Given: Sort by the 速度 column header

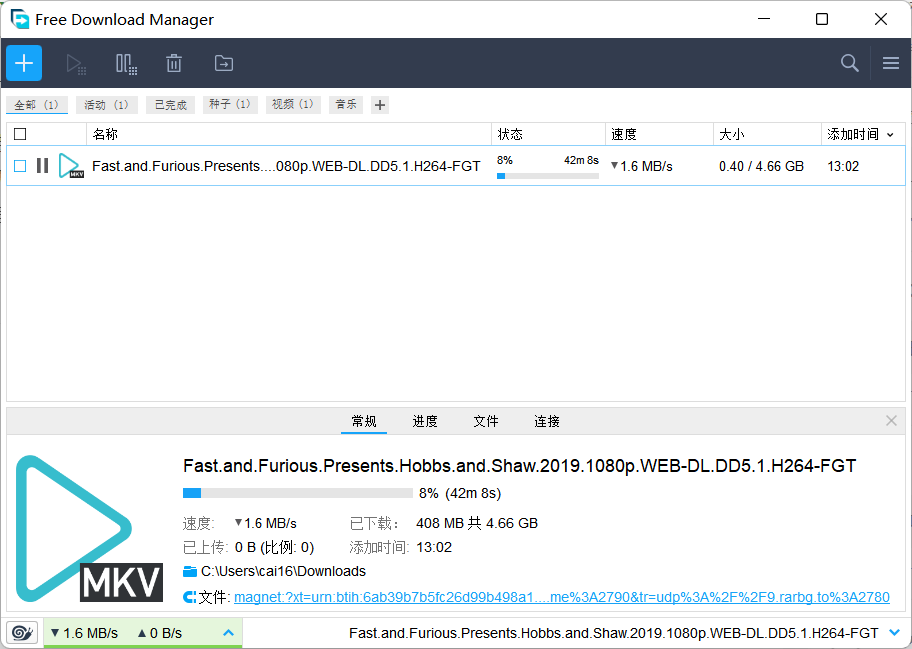Looking at the screenshot, I should pos(660,134).
